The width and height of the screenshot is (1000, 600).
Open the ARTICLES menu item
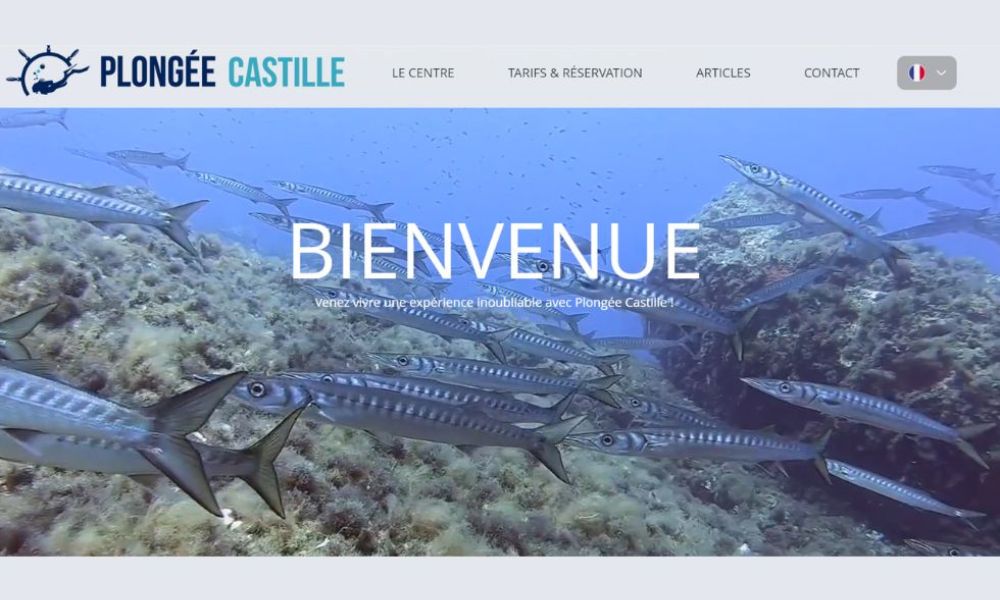tap(723, 73)
